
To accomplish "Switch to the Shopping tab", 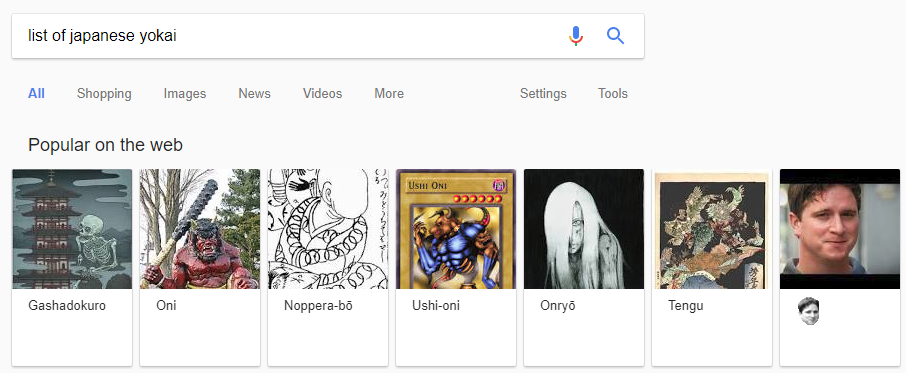I will coord(104,94).
